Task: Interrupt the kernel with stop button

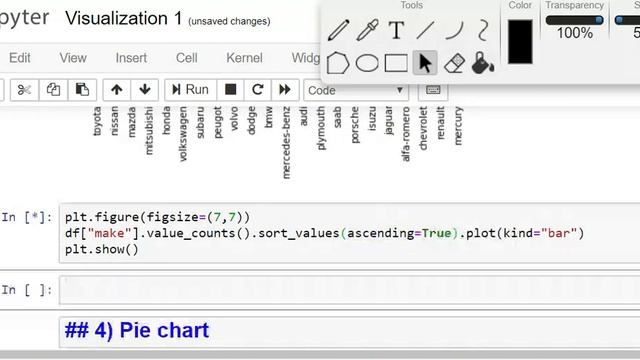Action: pyautogui.click(x=231, y=89)
